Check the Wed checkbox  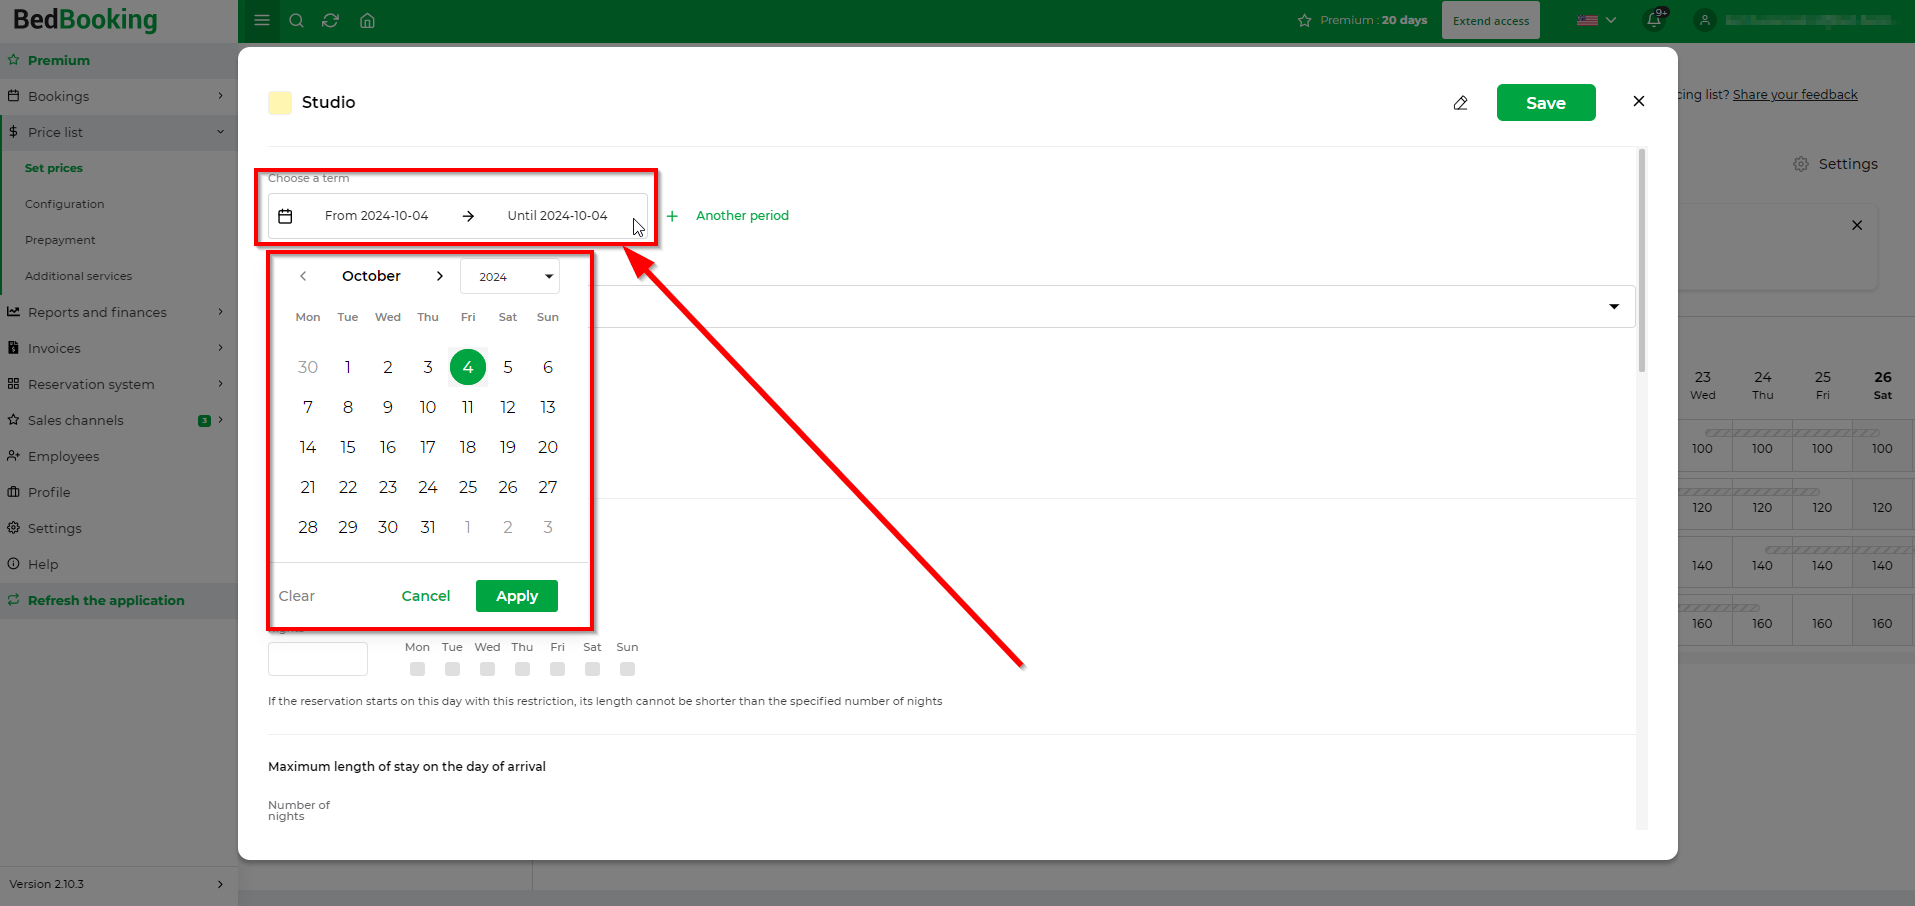tap(487, 669)
